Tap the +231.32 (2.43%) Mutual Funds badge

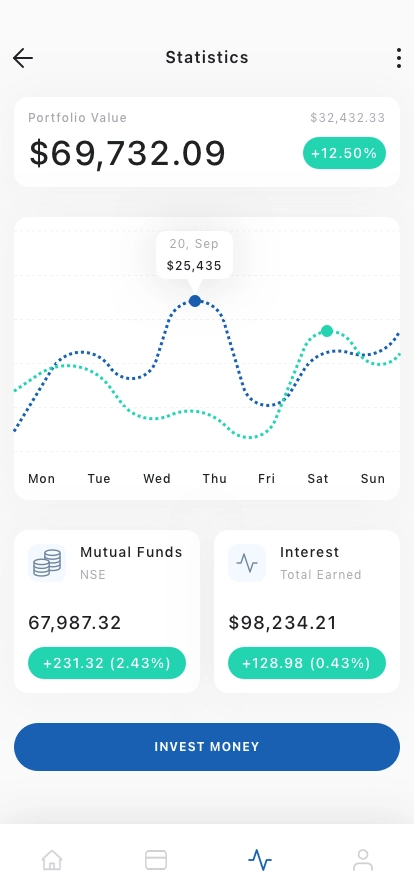(x=107, y=663)
